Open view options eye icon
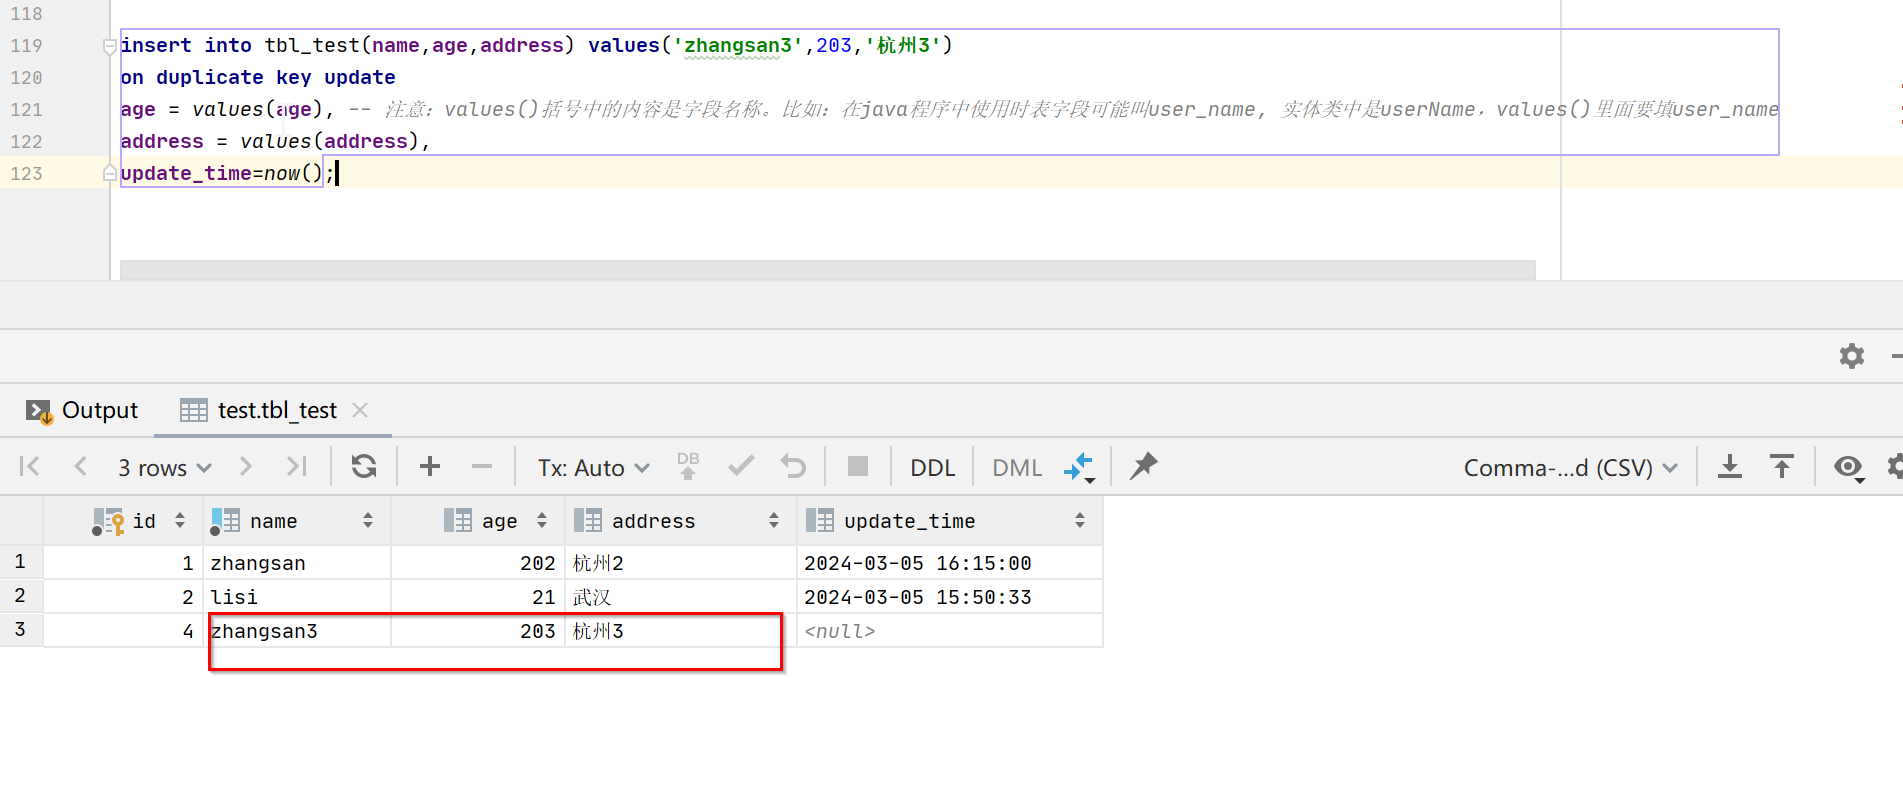The height and width of the screenshot is (799, 1903). coord(1849,467)
